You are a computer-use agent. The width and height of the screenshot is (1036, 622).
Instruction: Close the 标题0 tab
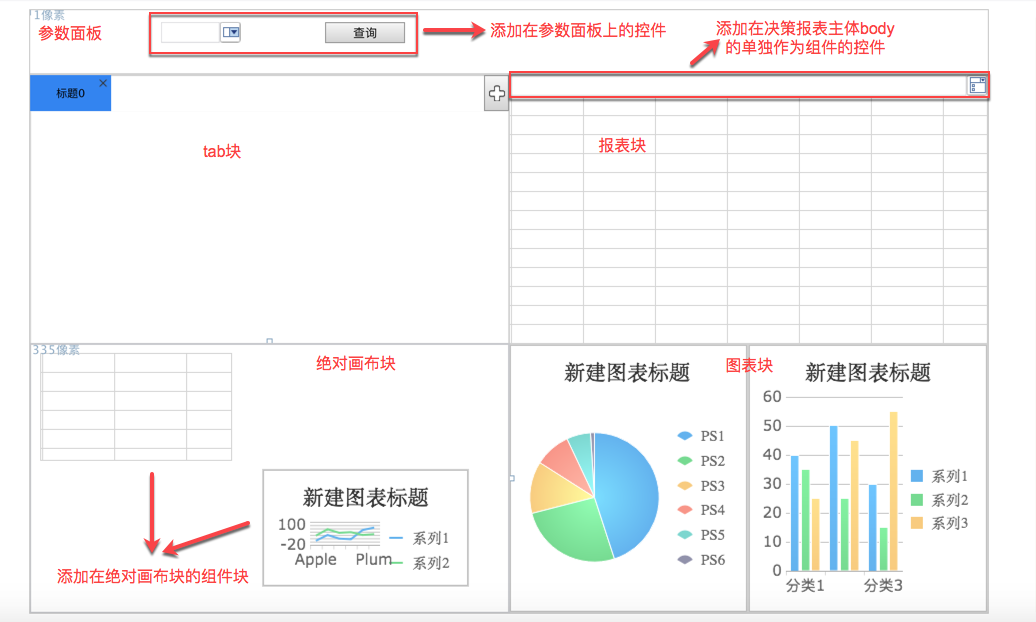point(103,83)
